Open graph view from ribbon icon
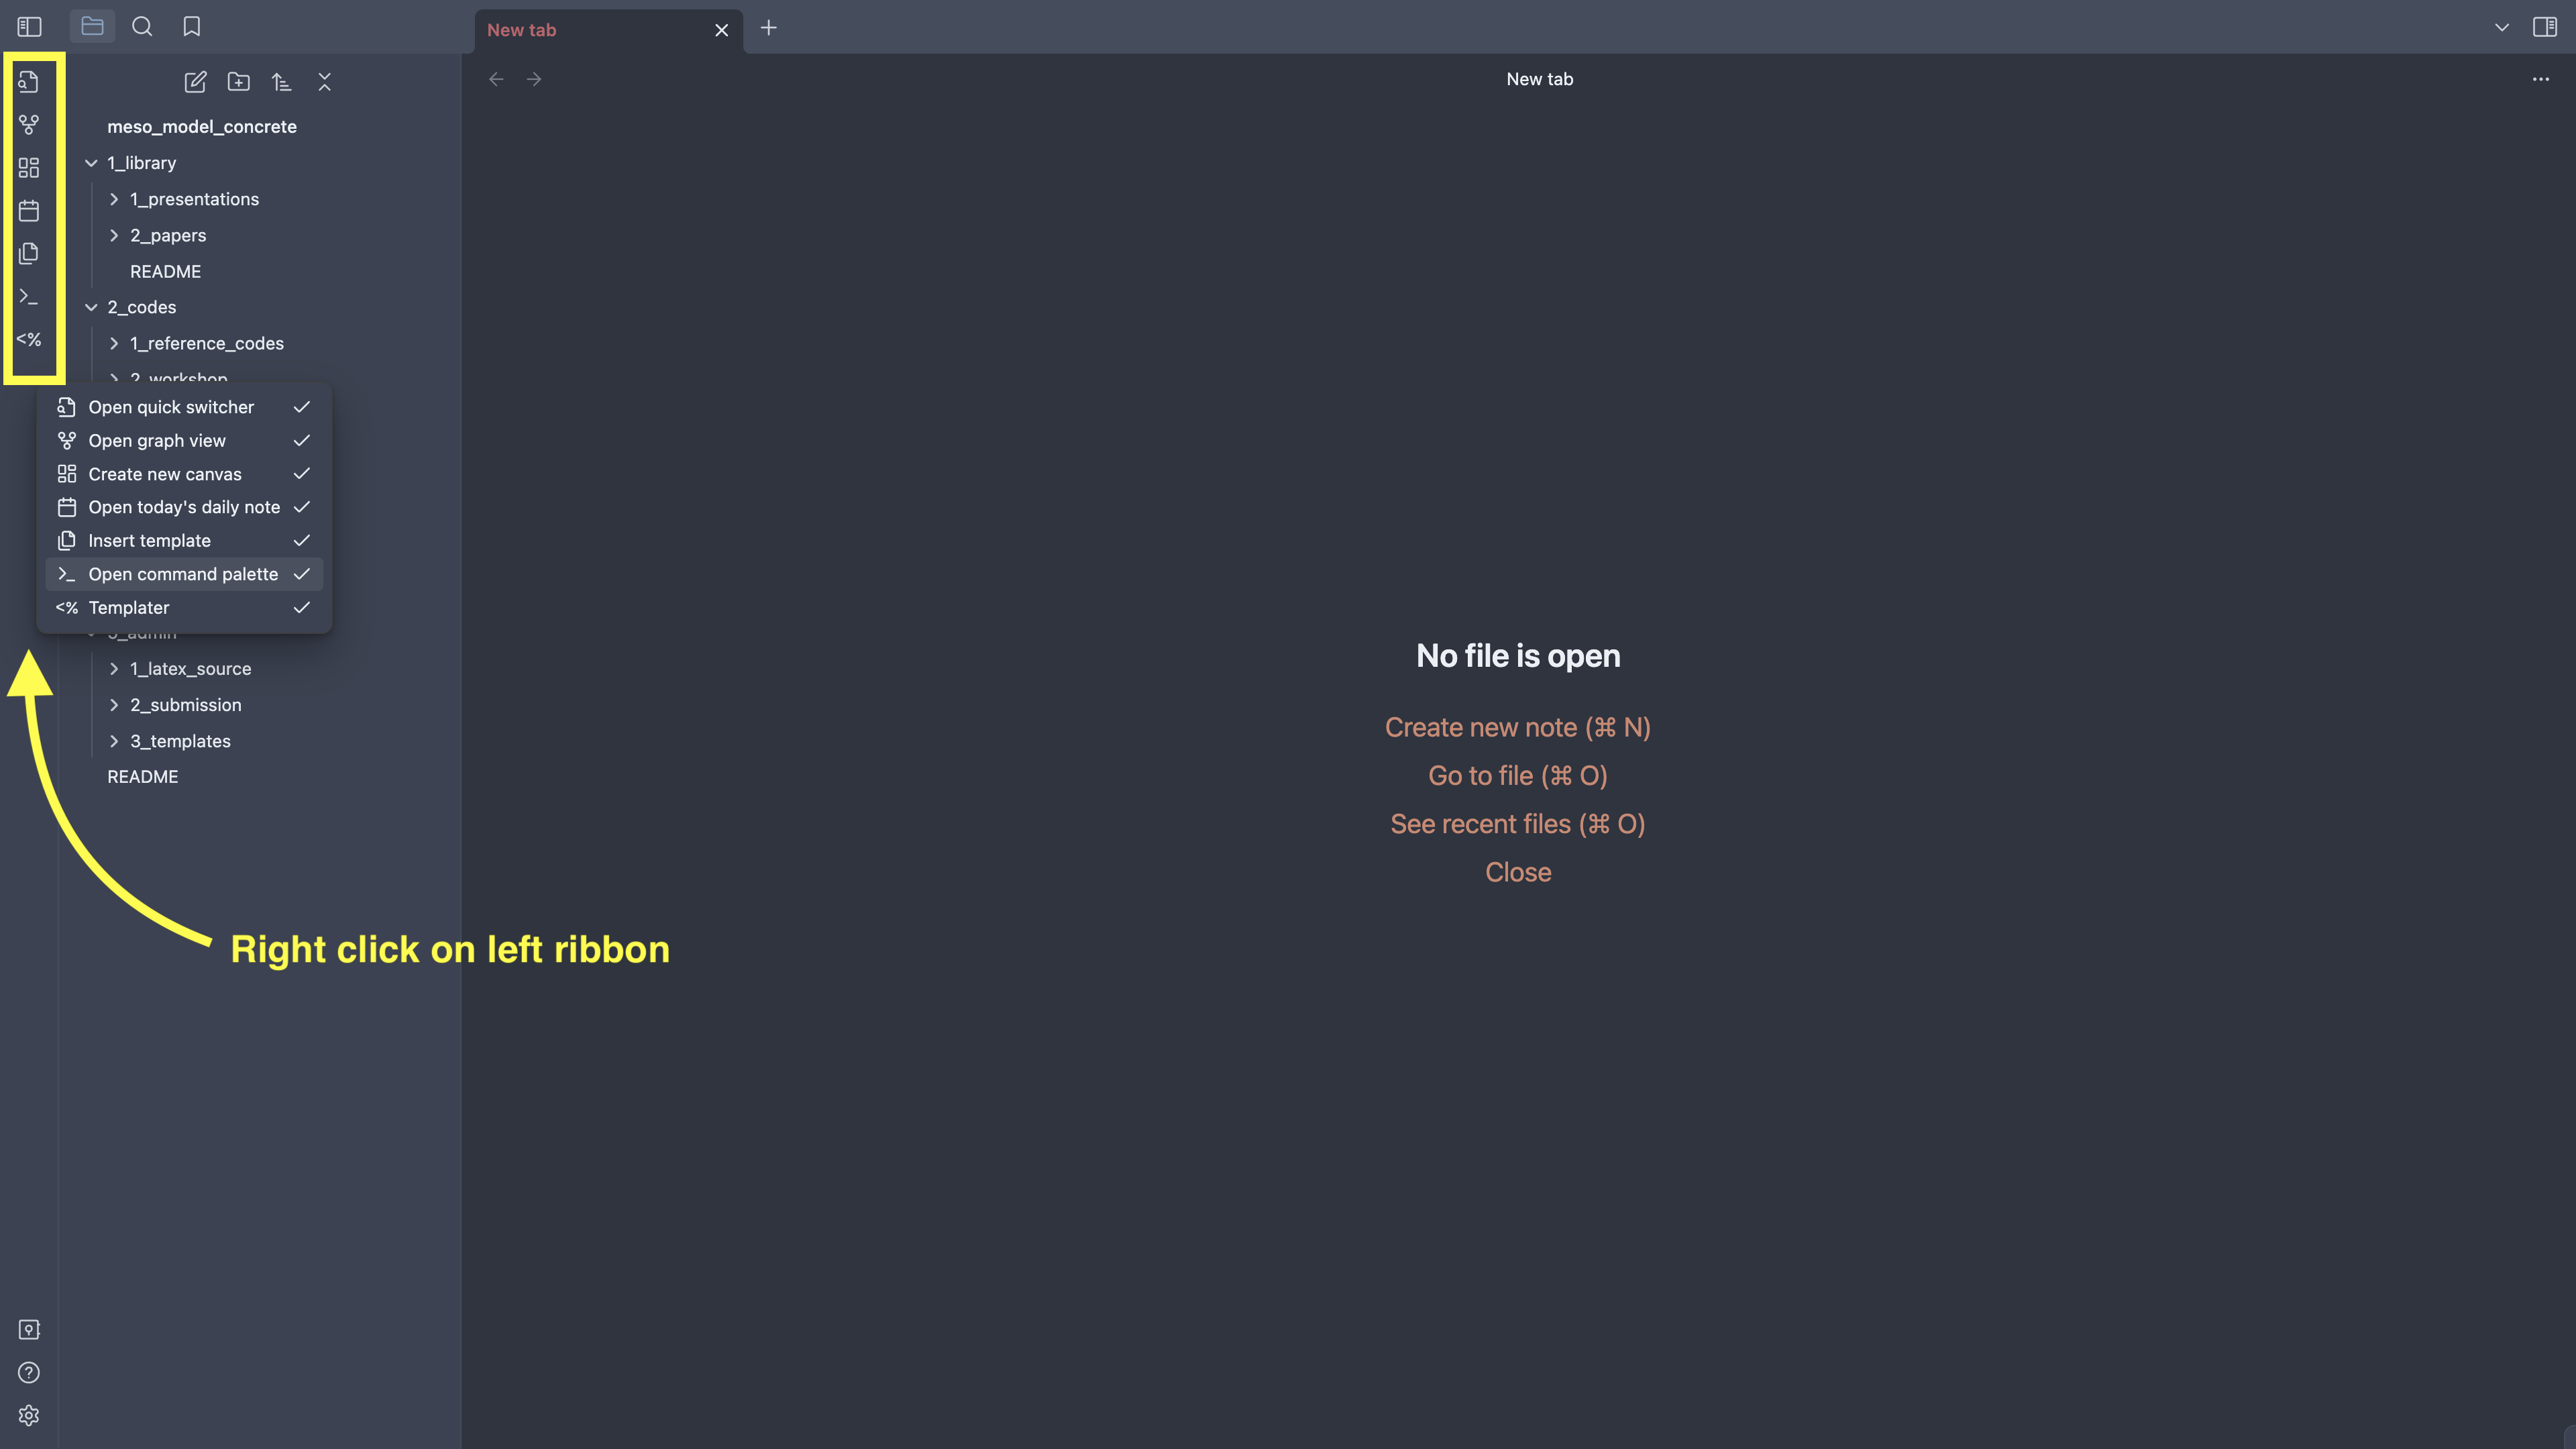 coord(28,125)
